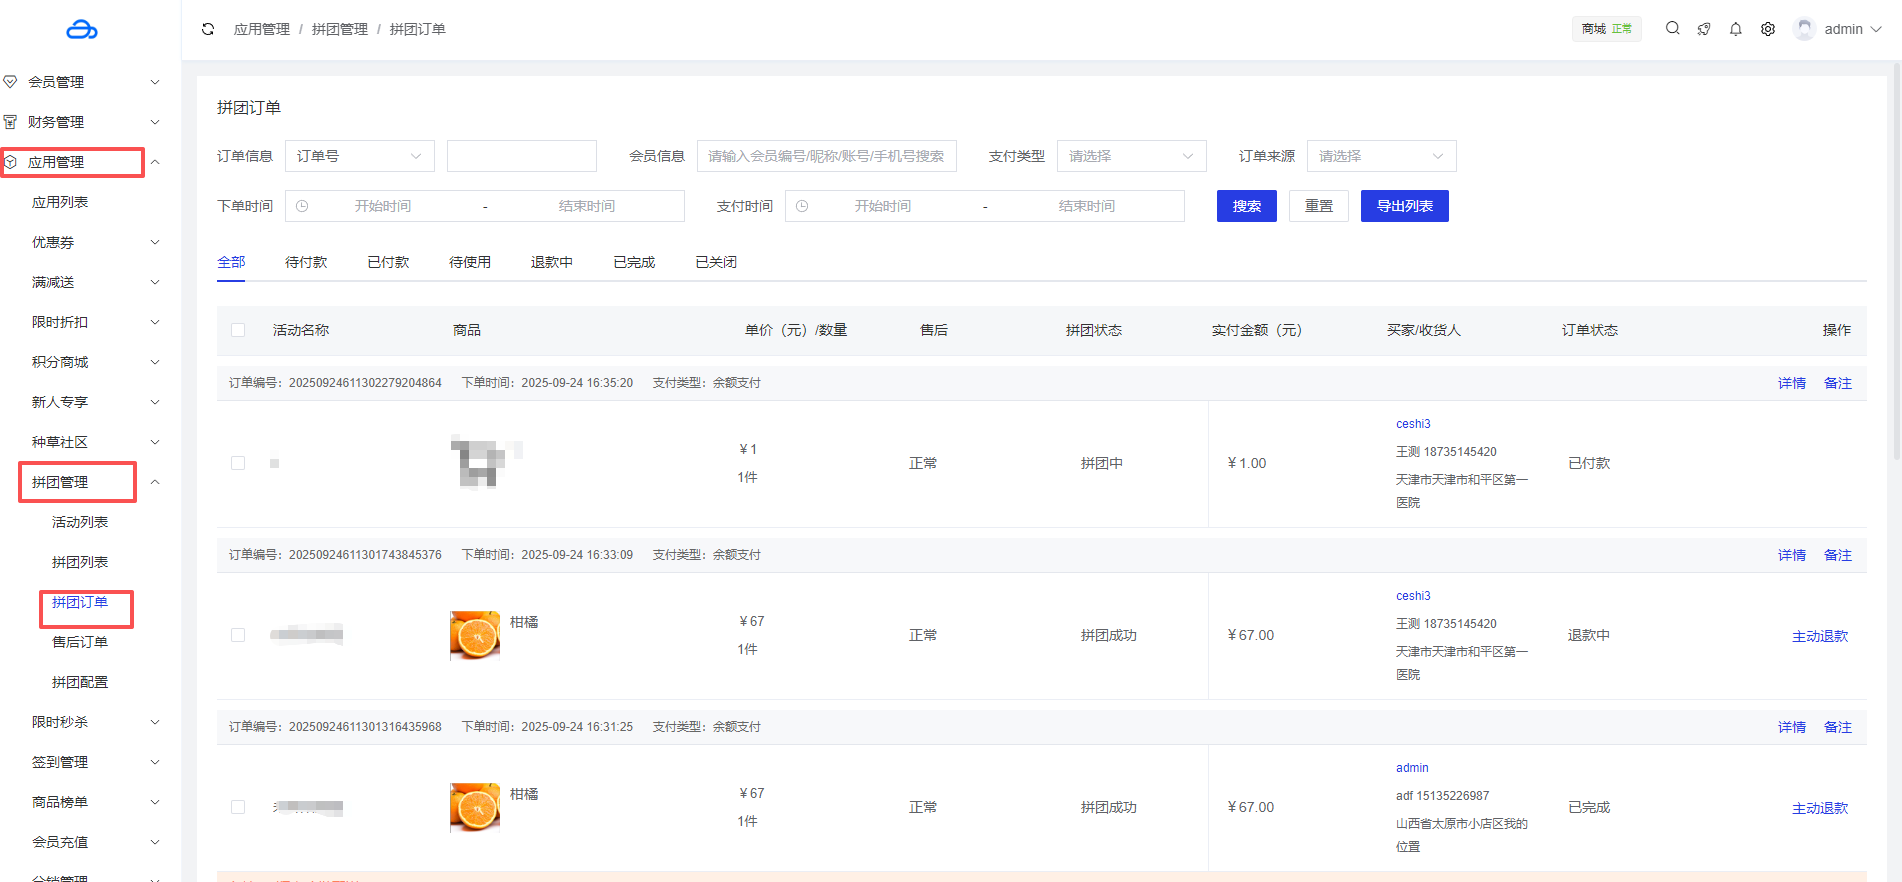Switch to the 已完成 tab
Viewport: 1902px width, 882px height.
(x=634, y=262)
